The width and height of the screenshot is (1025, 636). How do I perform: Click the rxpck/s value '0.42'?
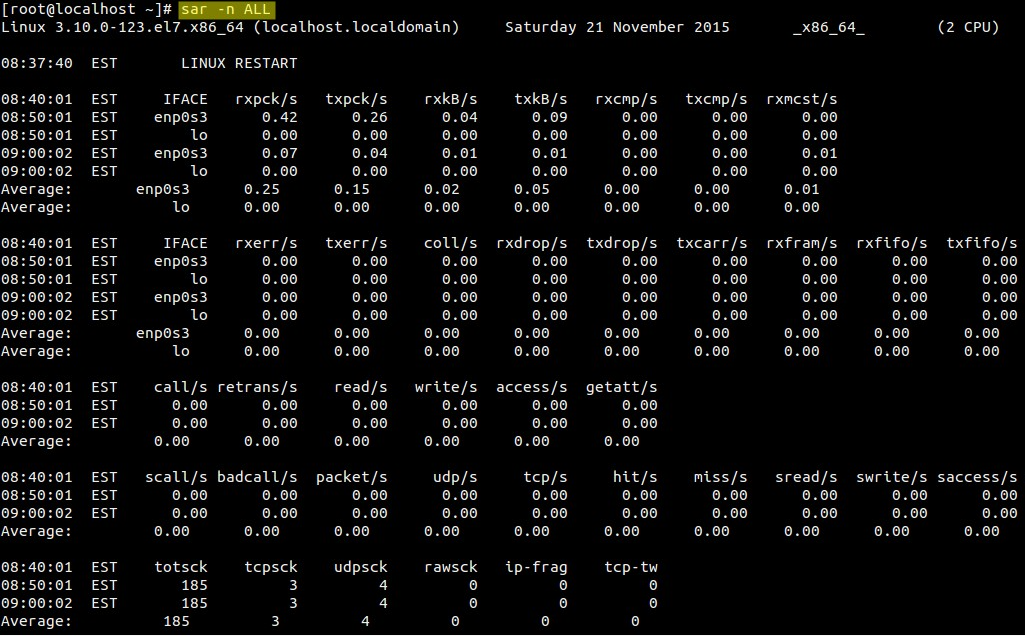(x=280, y=118)
